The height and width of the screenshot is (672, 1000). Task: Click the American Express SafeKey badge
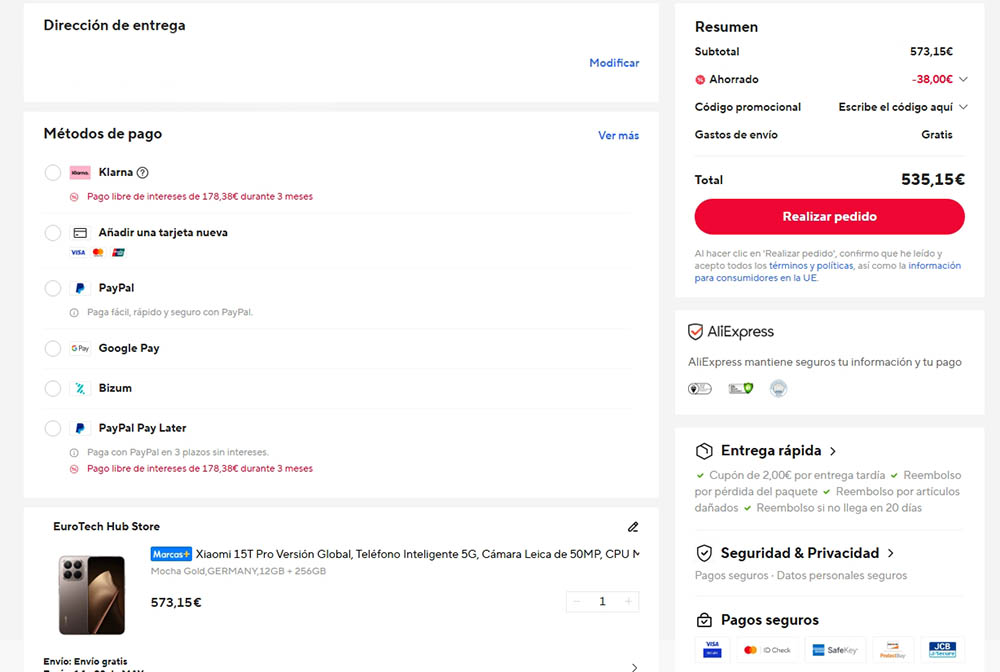835,650
